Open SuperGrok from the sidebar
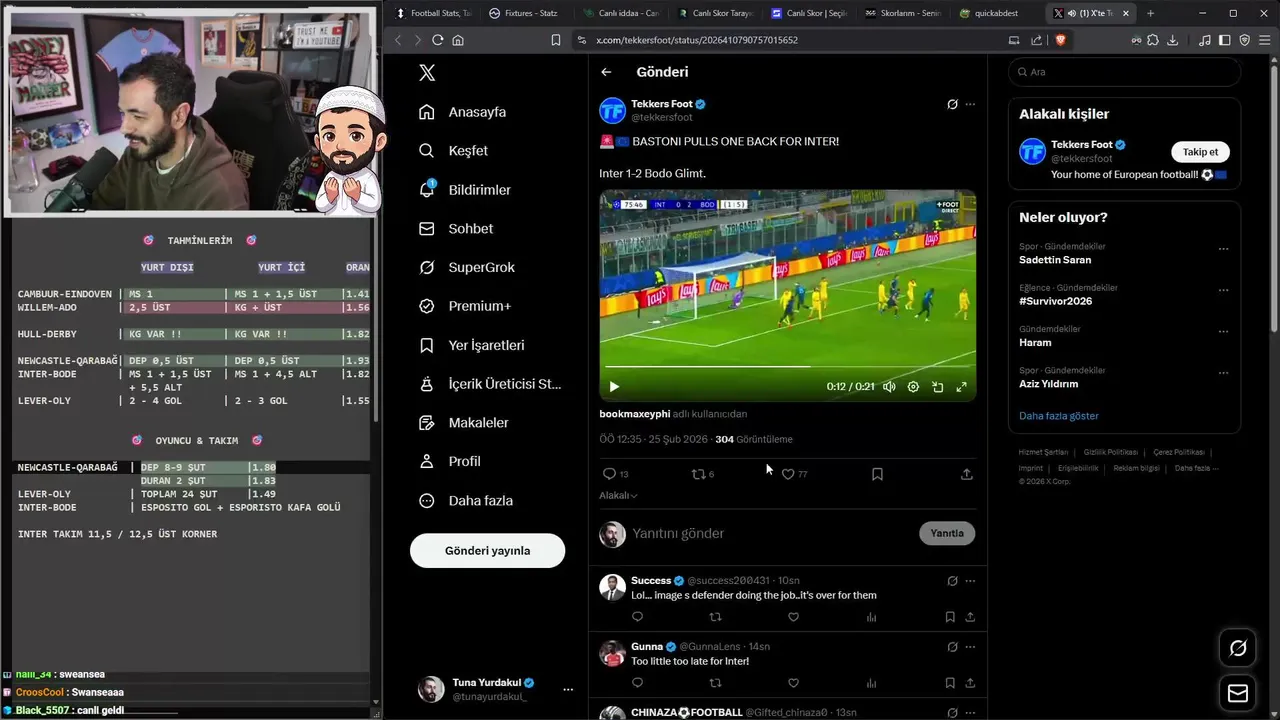Viewport: 1280px width, 720px height. [465, 267]
